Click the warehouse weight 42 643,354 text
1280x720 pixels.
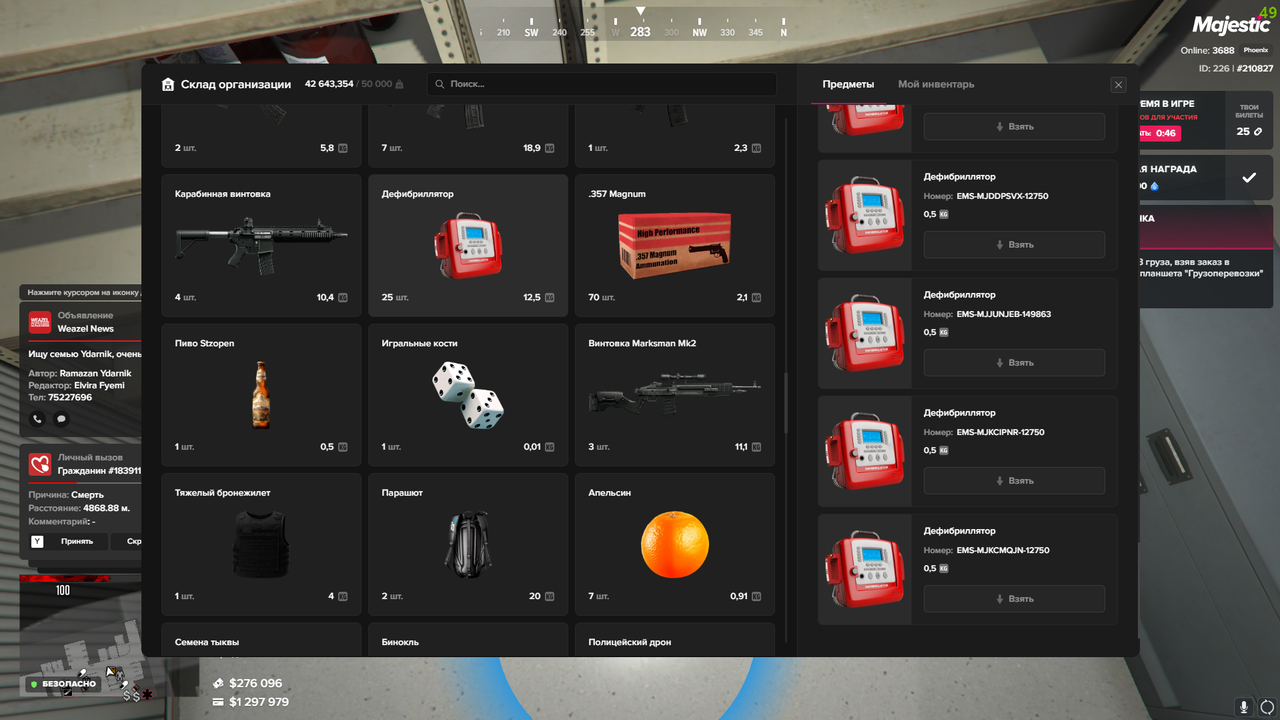tap(329, 85)
